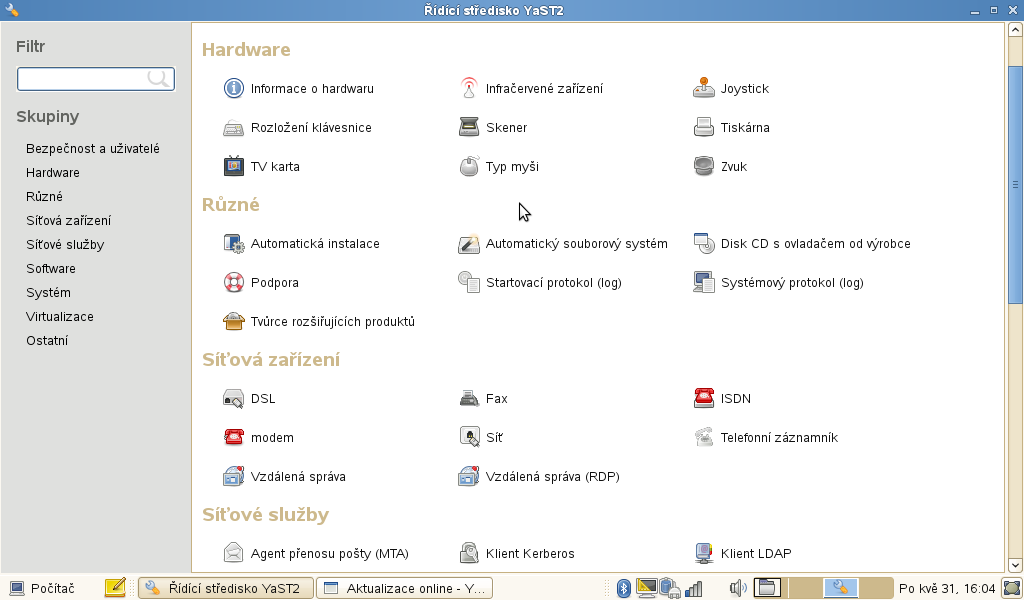
Task: Open the ISDN red phone icon
Action: (x=704, y=398)
